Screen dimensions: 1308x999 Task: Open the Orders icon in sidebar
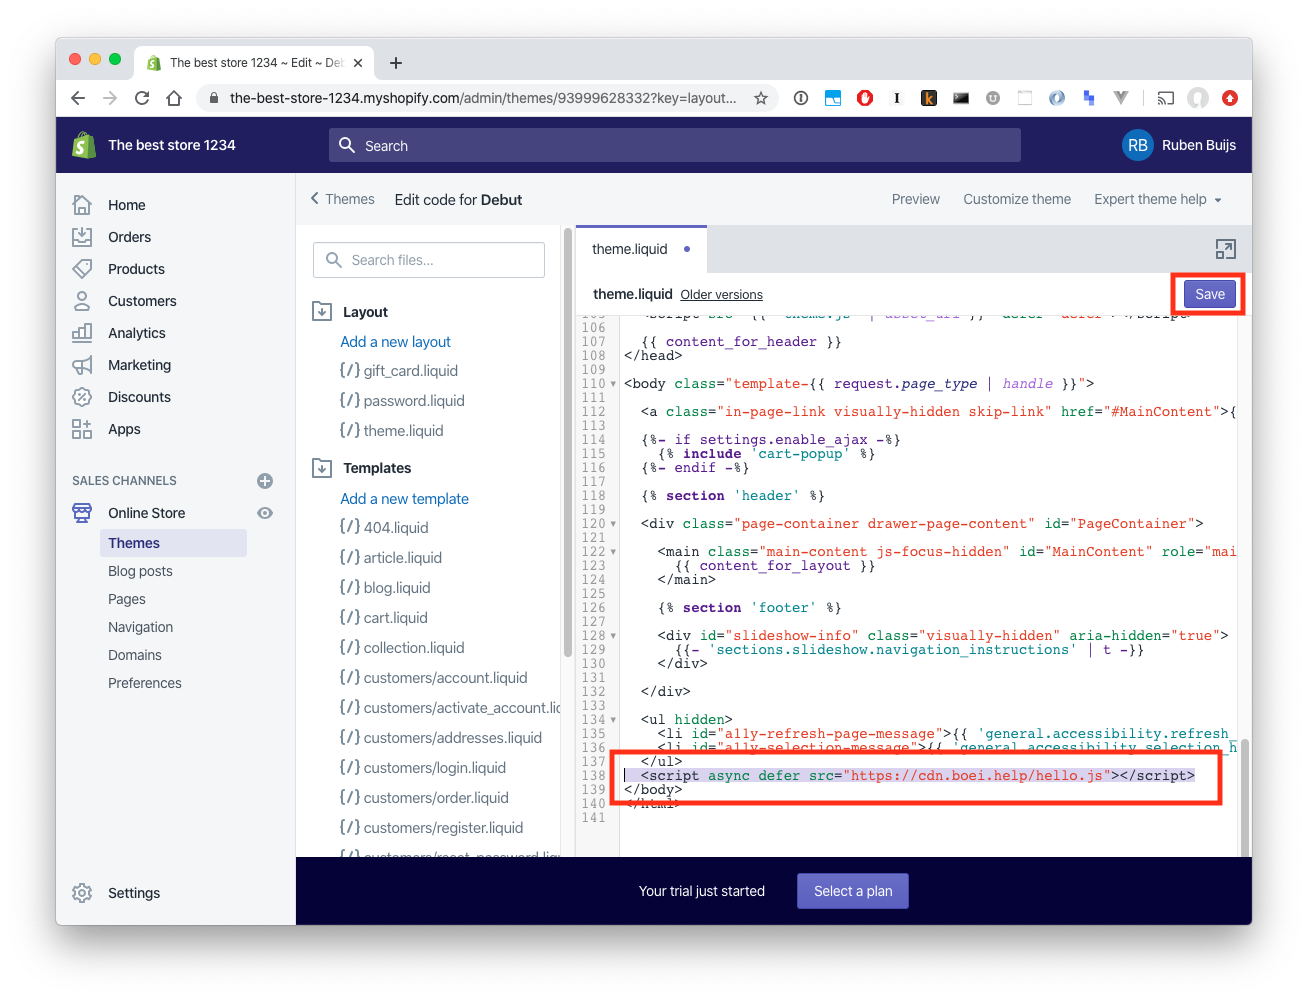coord(82,237)
